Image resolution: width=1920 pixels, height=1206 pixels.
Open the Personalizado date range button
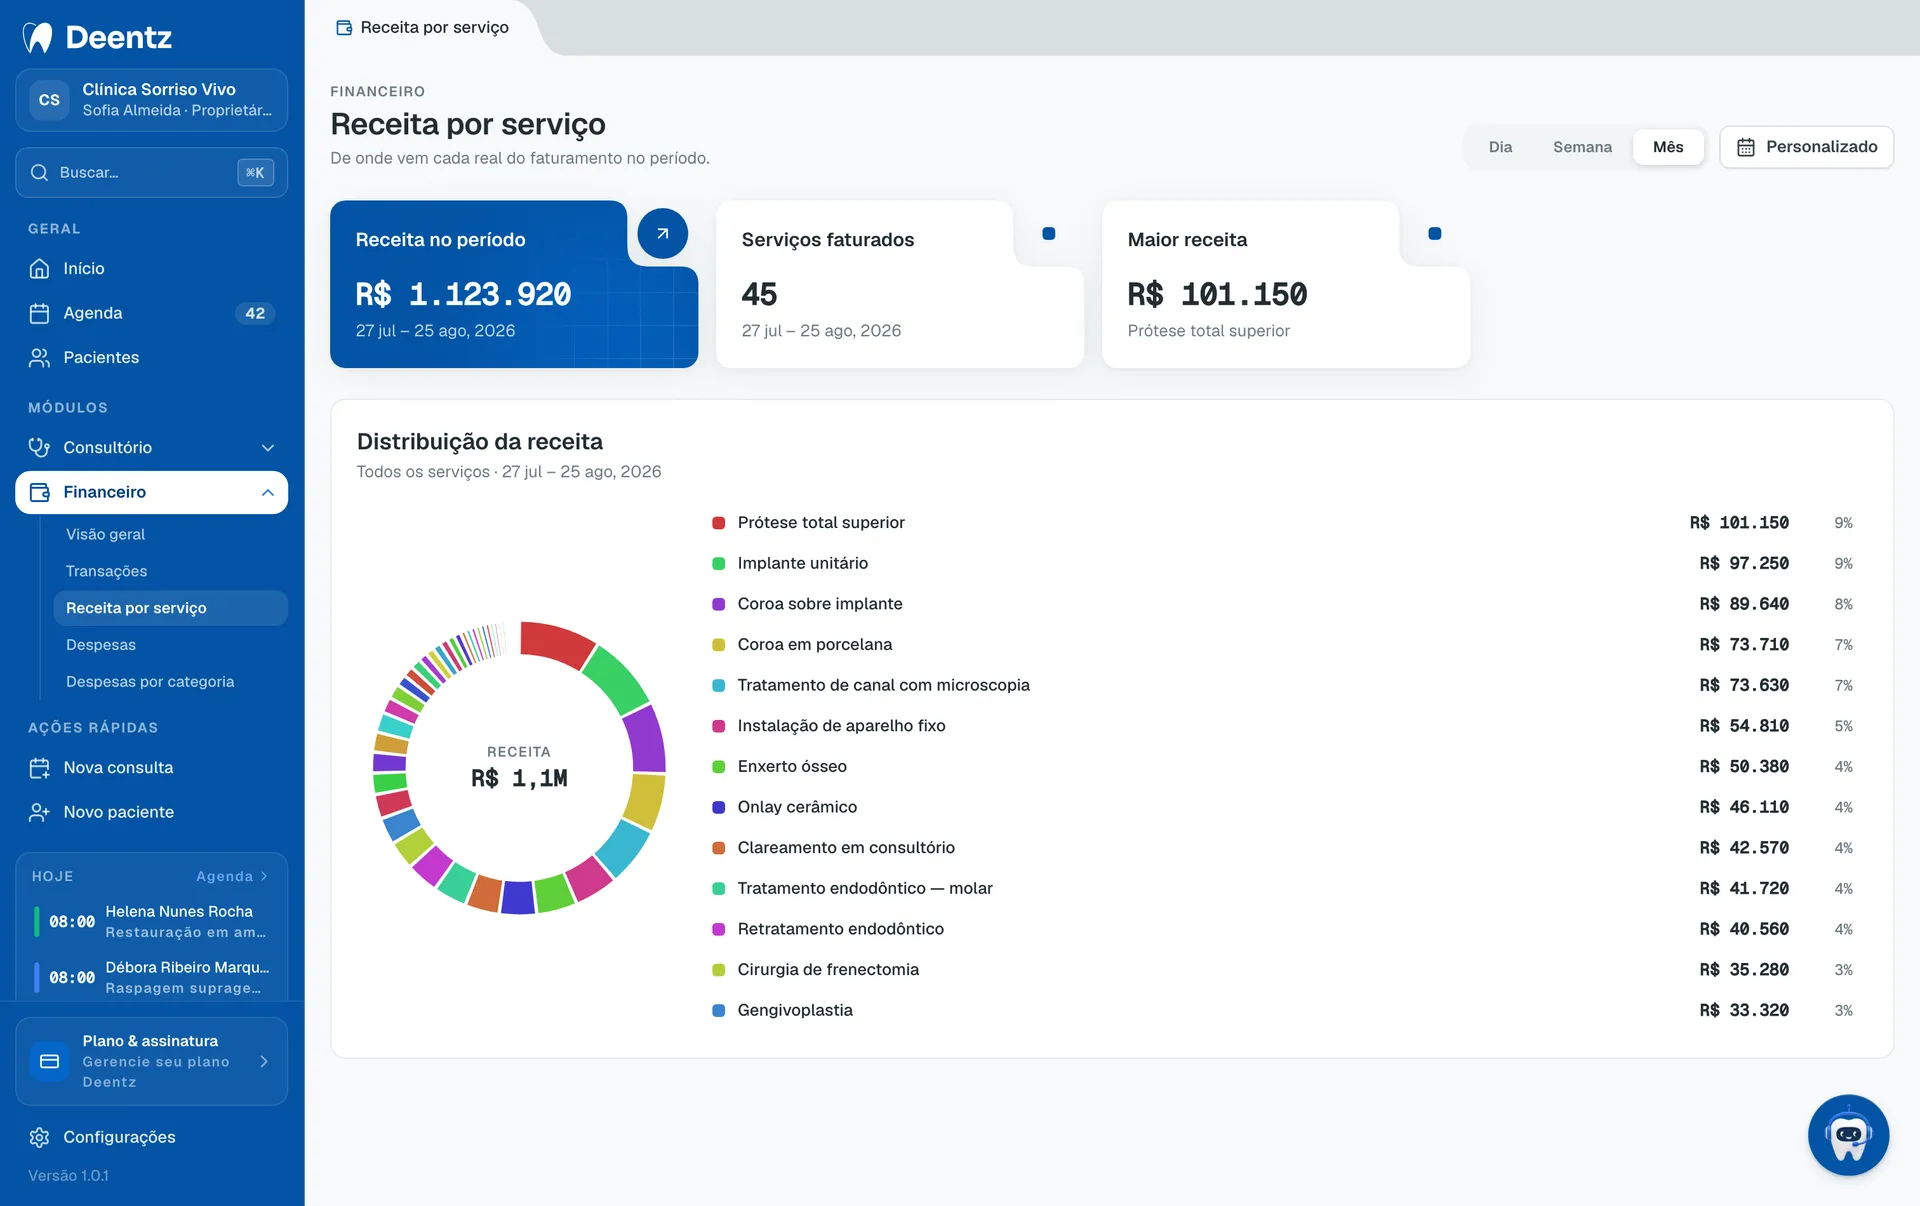click(1806, 147)
